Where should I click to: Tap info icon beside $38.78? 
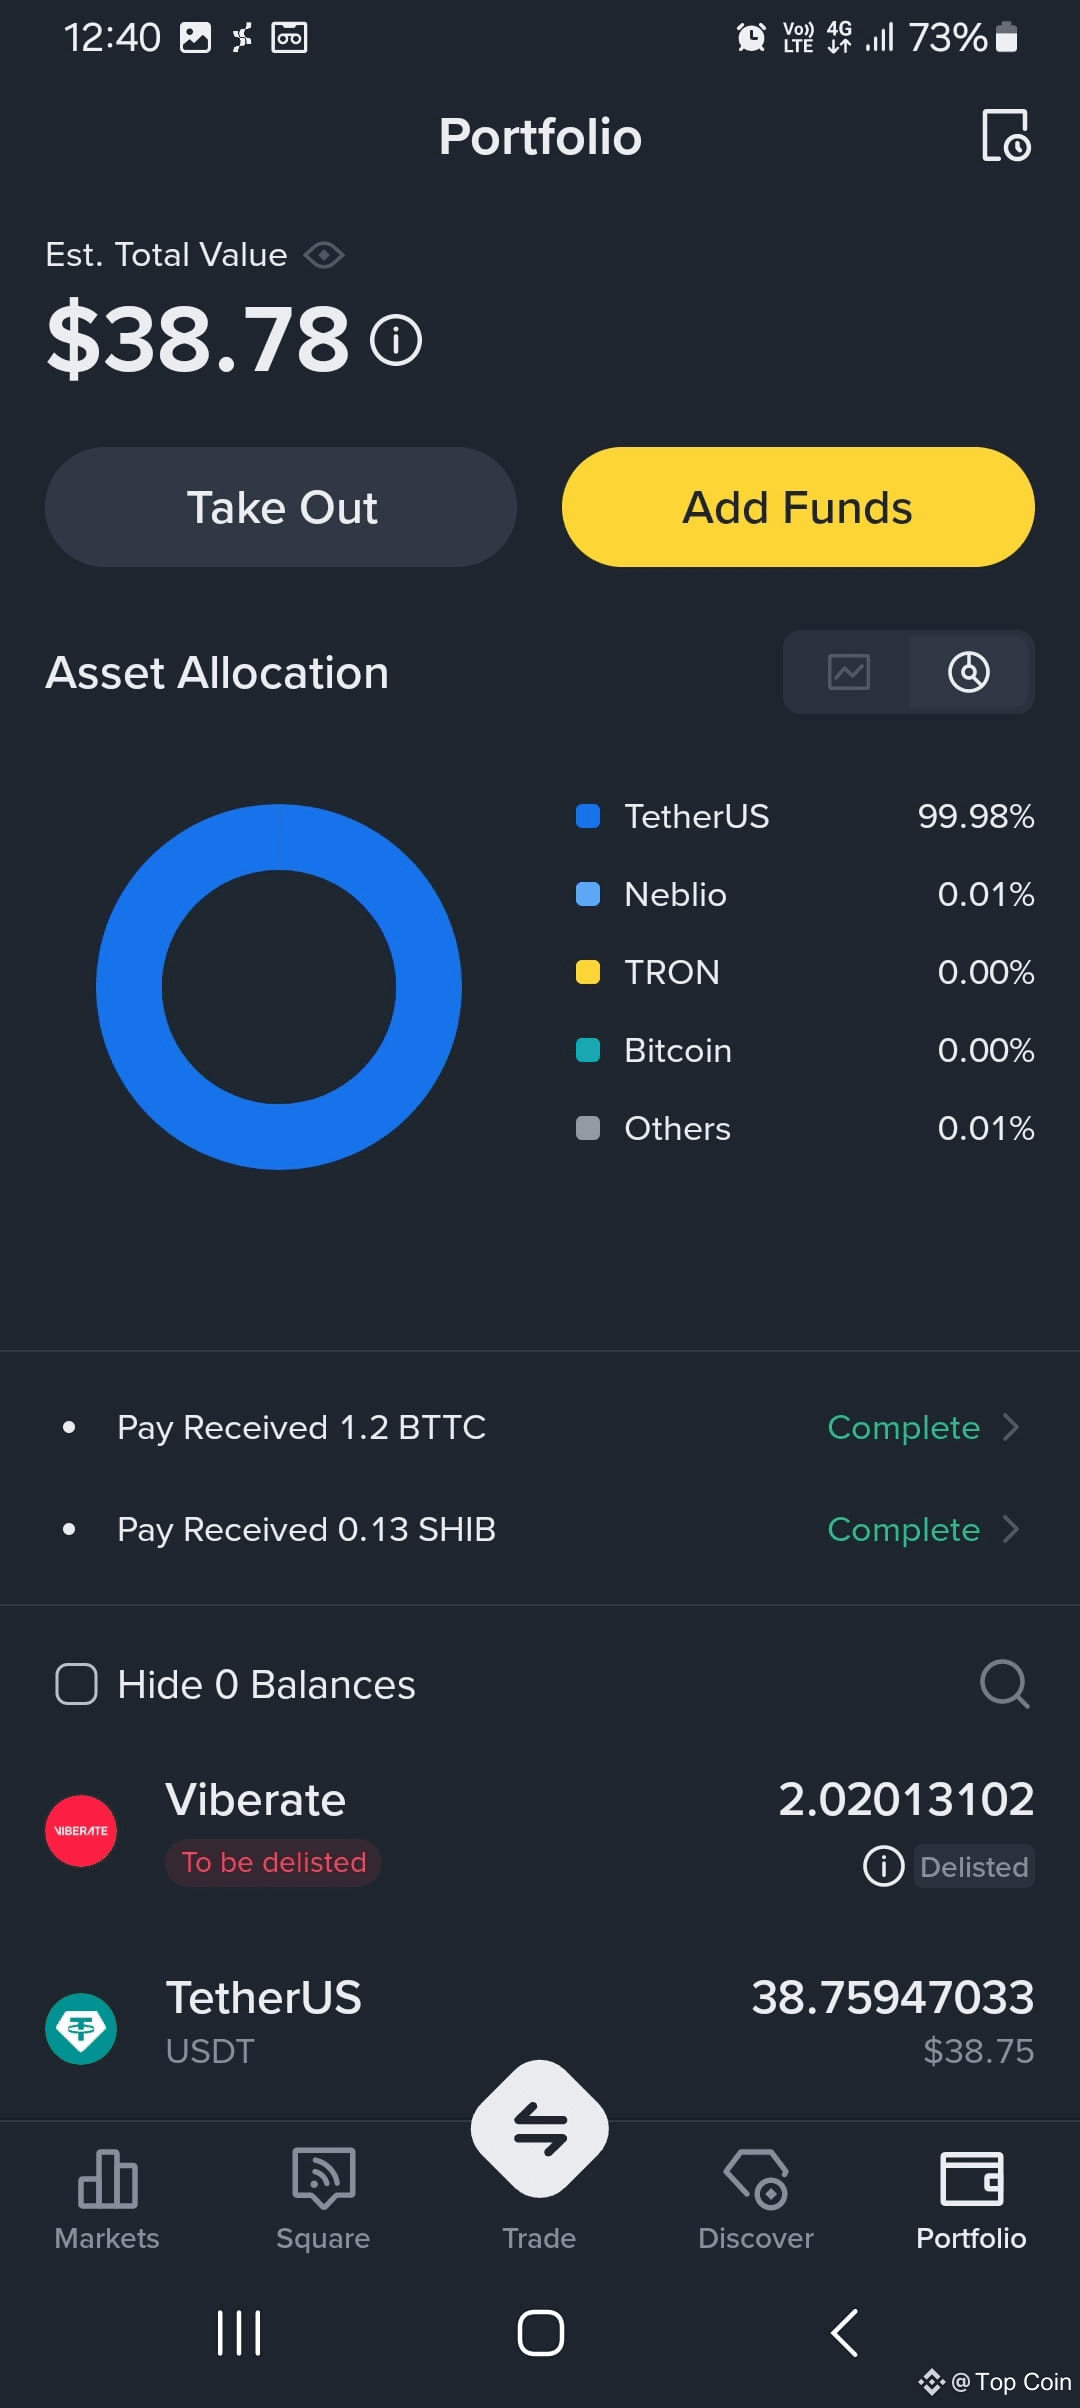pyautogui.click(x=396, y=340)
